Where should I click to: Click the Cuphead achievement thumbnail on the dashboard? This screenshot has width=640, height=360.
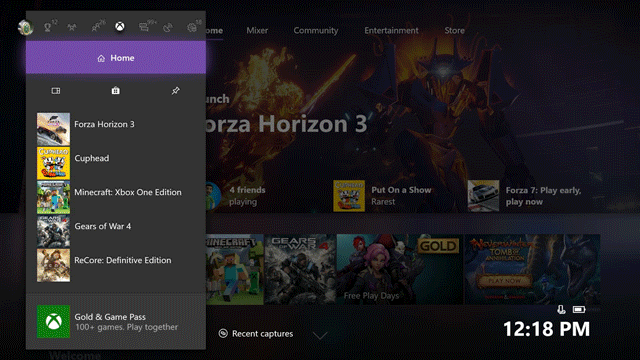[349, 196]
